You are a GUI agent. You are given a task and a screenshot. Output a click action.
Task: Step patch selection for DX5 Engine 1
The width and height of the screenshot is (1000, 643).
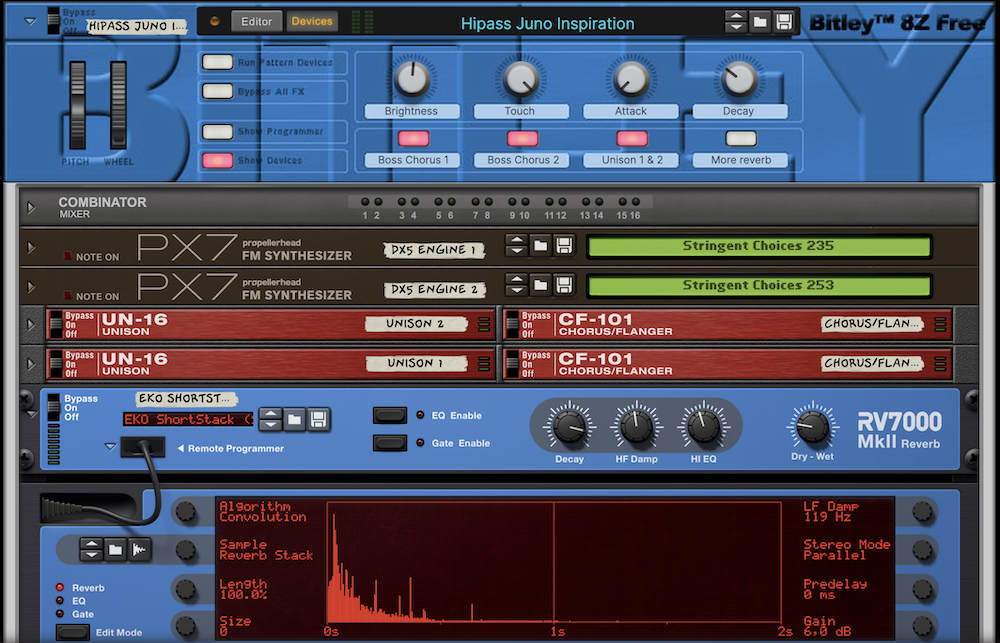point(516,246)
